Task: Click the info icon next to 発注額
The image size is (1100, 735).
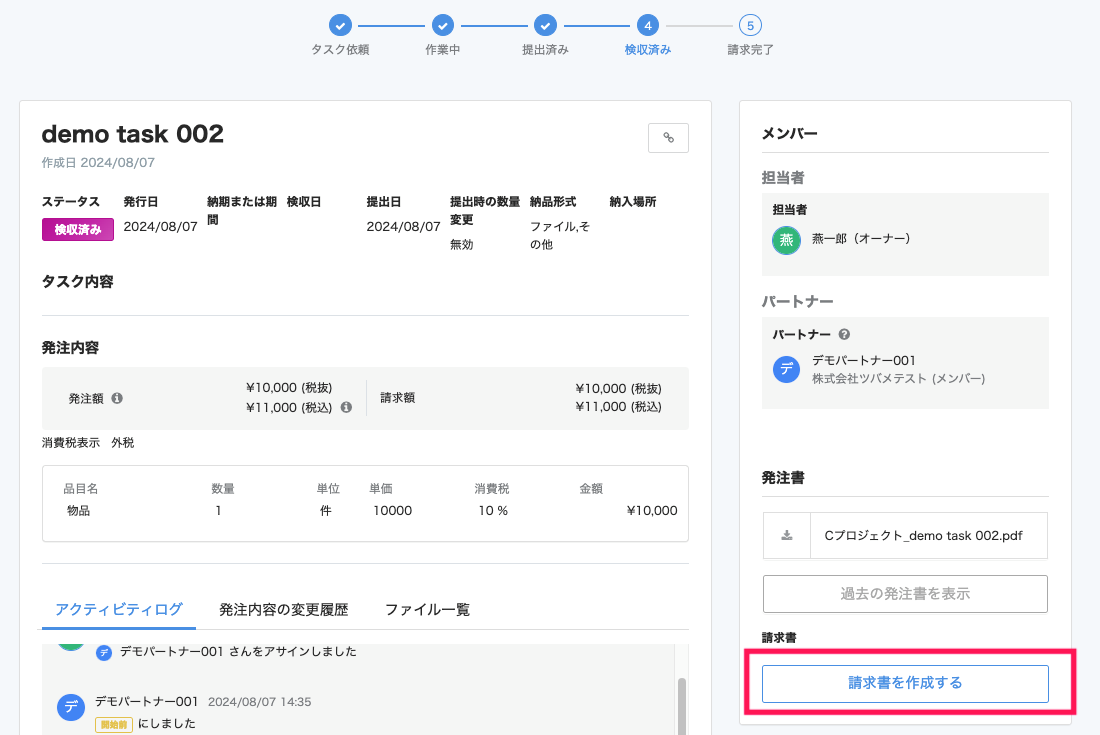Action: point(117,398)
